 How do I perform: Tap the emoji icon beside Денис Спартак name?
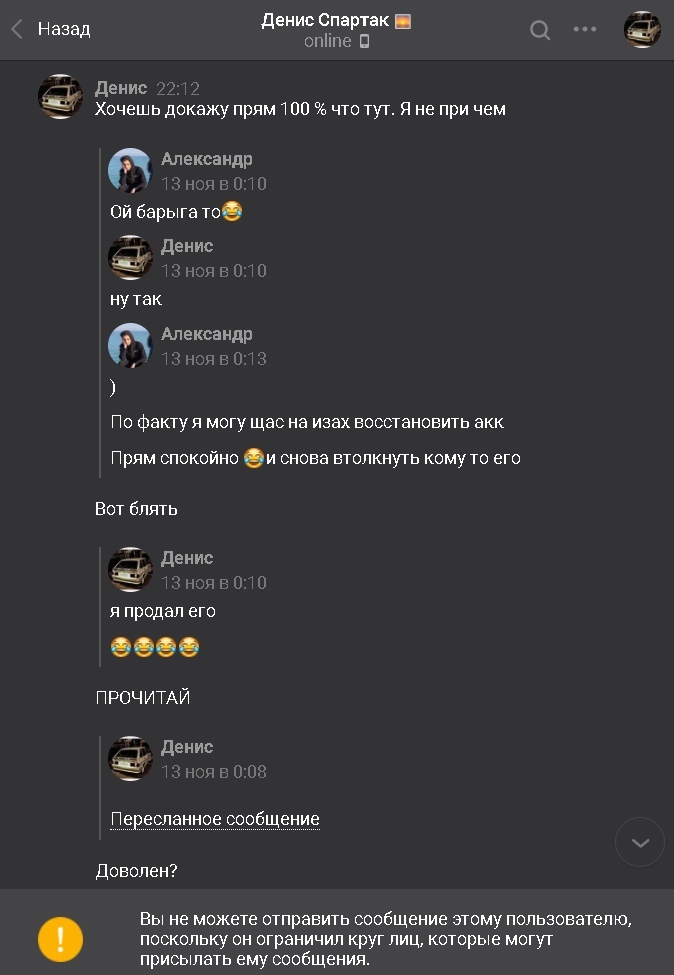coord(403,21)
